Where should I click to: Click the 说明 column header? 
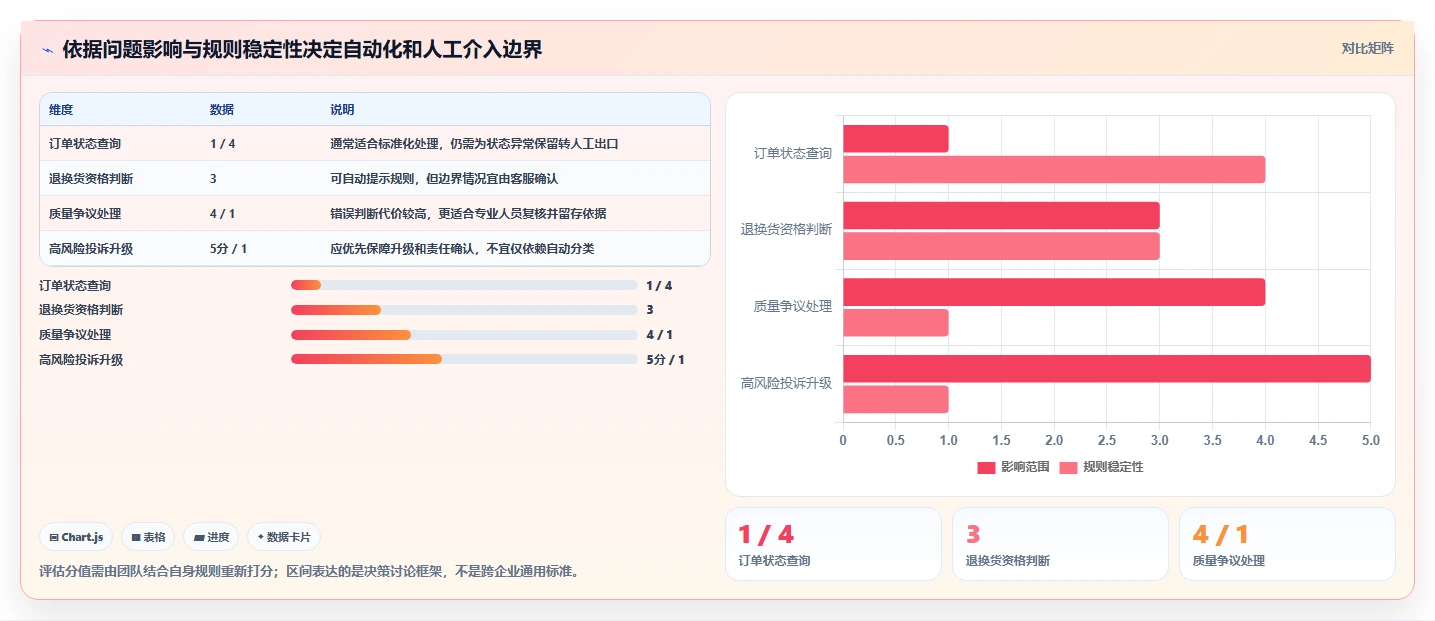click(x=342, y=110)
